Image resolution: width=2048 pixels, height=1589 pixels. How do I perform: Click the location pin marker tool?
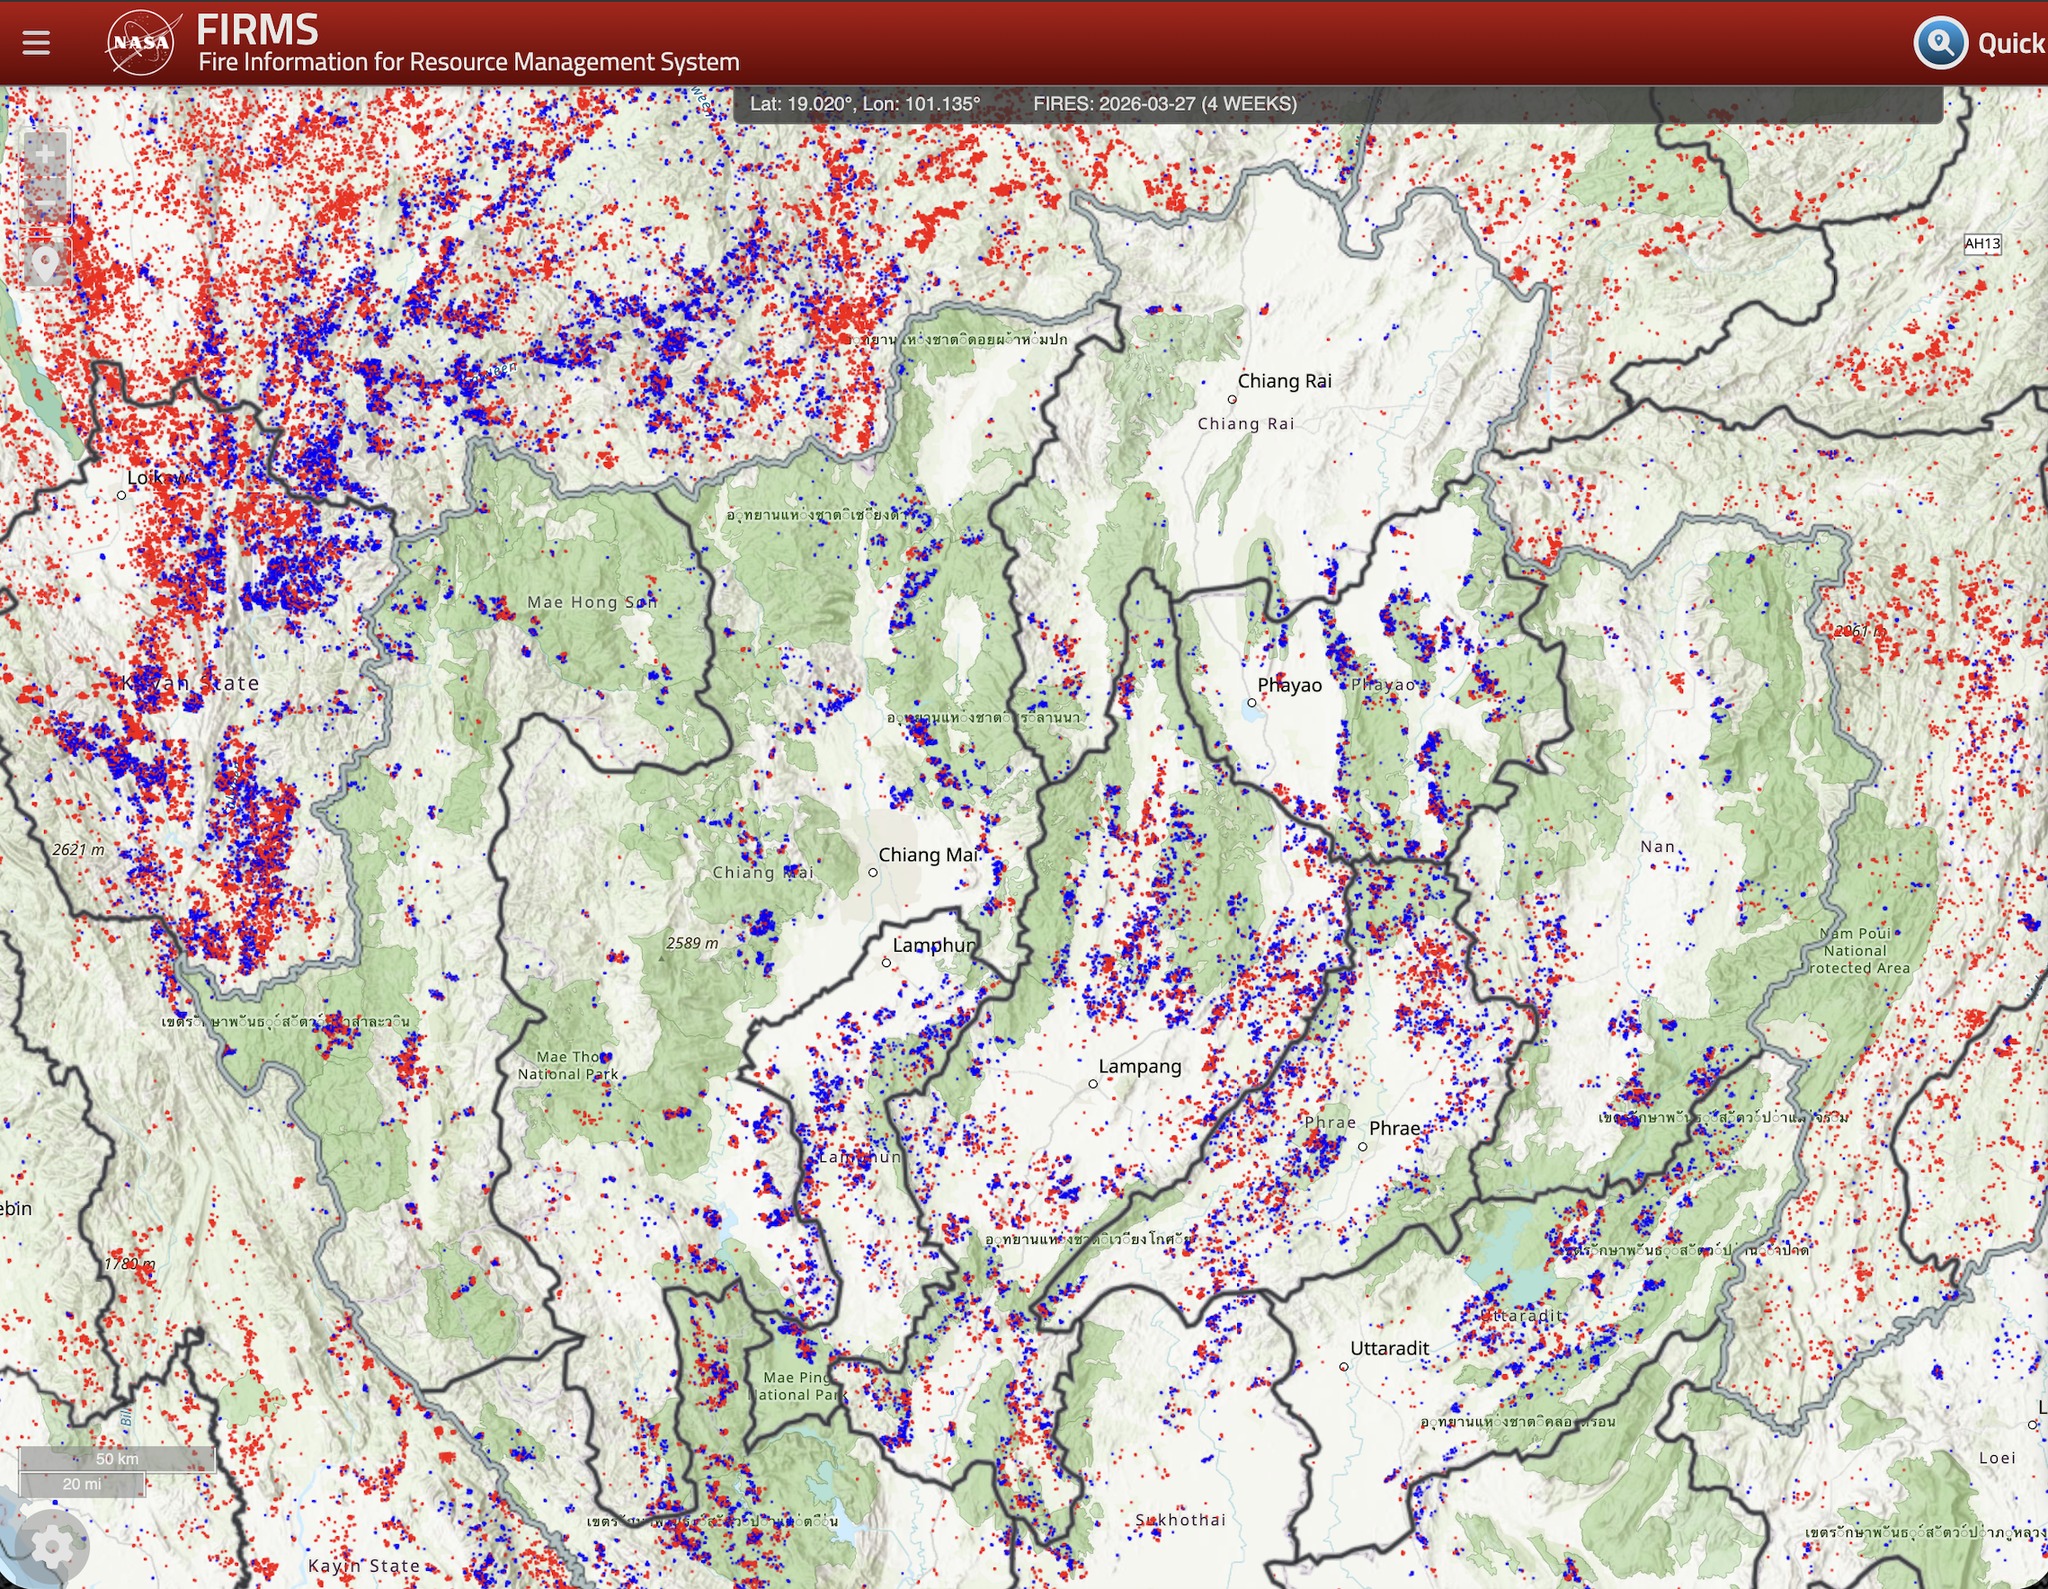(45, 263)
